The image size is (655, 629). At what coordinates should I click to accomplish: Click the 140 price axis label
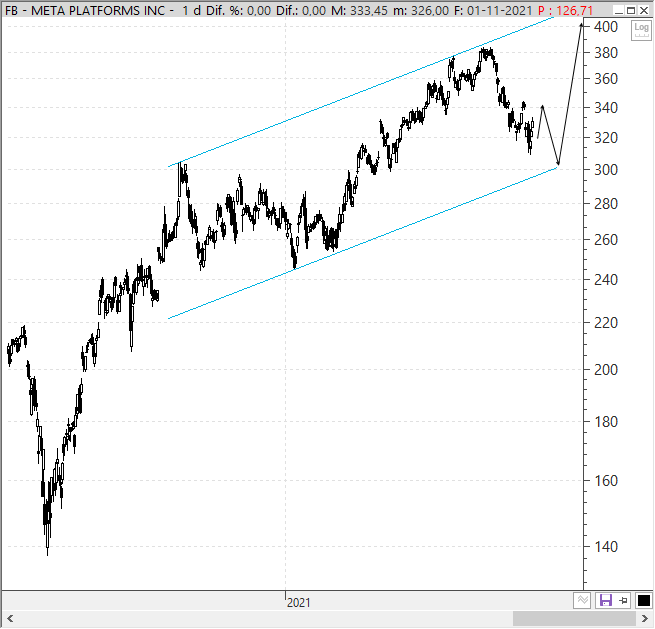(x=606, y=546)
